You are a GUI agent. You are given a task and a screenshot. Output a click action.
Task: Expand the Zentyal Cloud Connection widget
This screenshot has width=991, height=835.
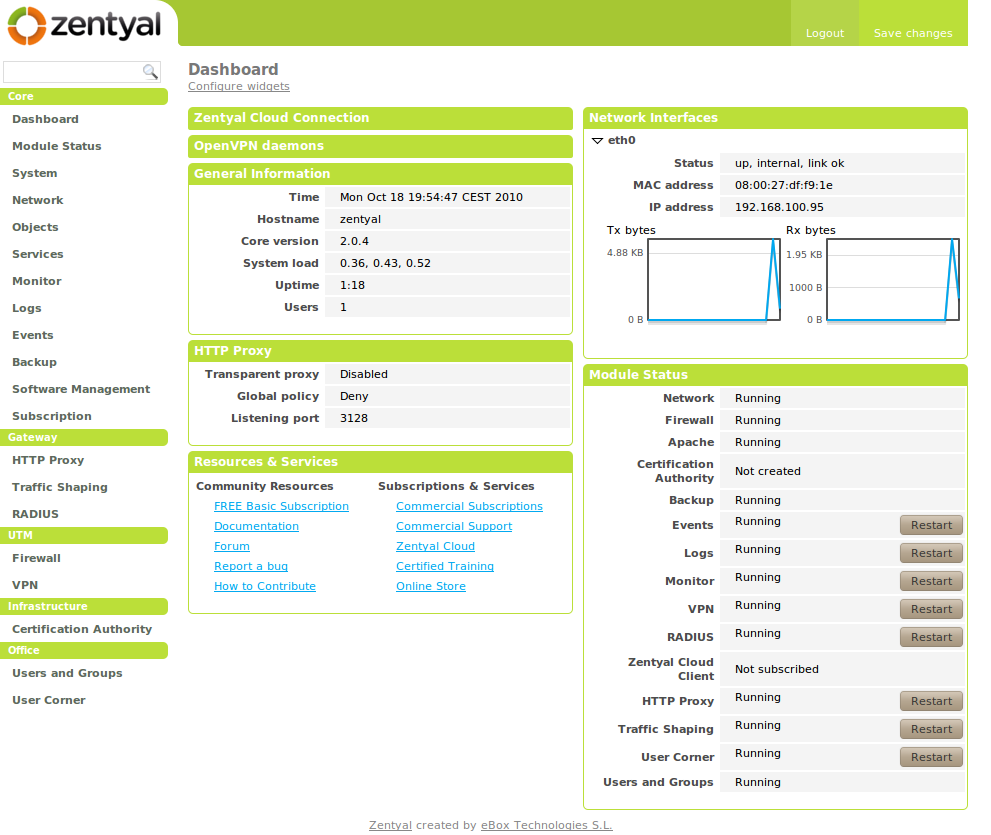point(380,118)
